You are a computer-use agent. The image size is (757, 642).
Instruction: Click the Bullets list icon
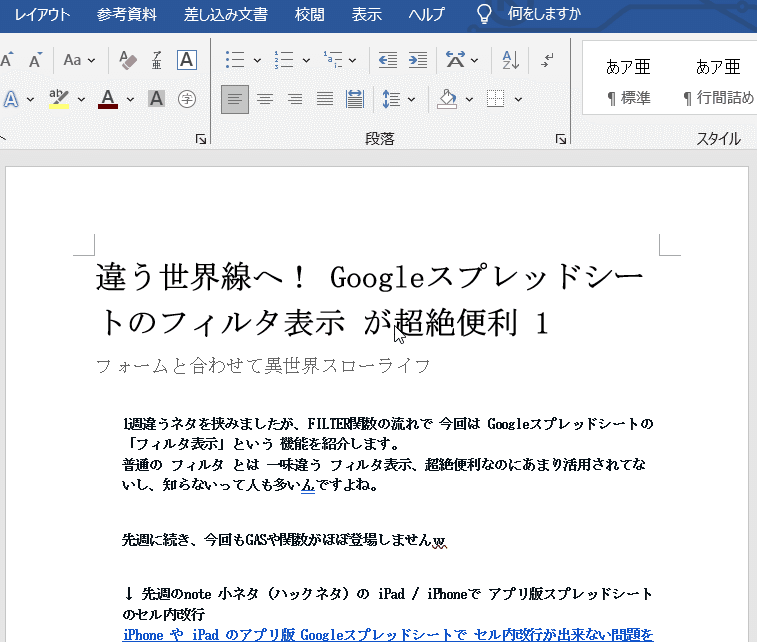tap(235, 60)
